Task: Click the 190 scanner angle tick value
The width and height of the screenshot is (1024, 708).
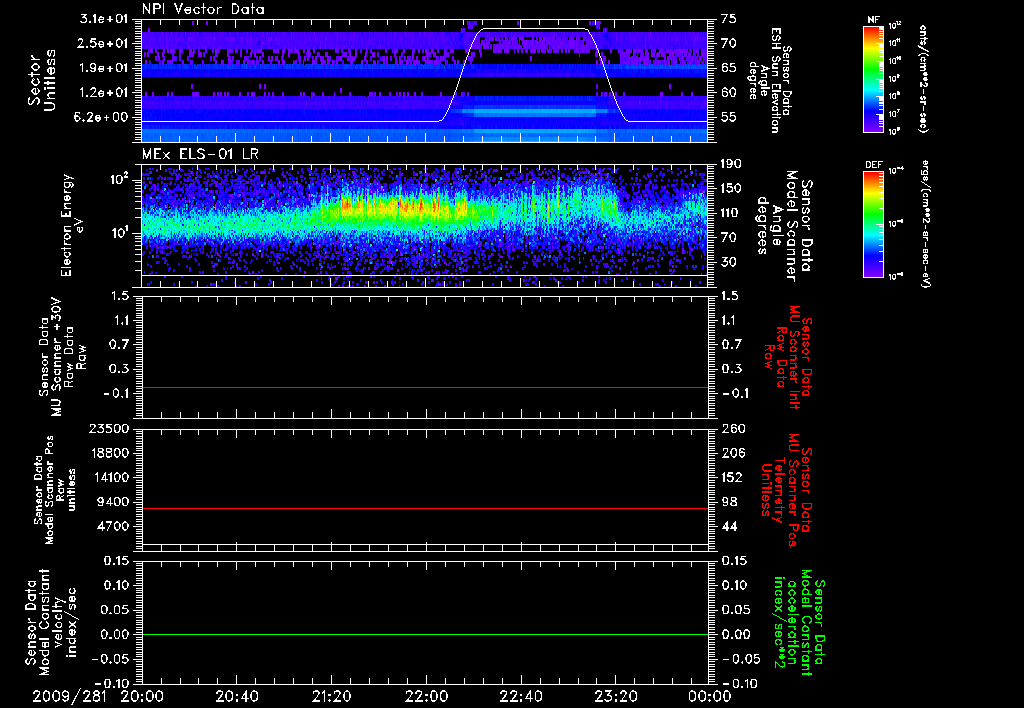Action: tap(732, 164)
